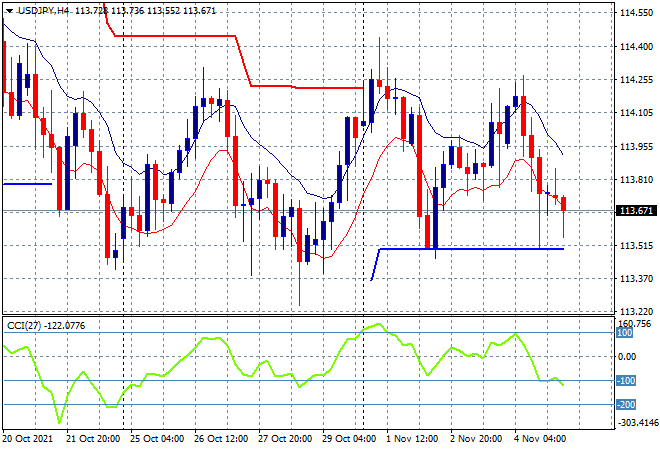Click the 1 Nov 12:00 time label
Image resolution: width=660 pixels, height=450 pixels.
[412, 439]
